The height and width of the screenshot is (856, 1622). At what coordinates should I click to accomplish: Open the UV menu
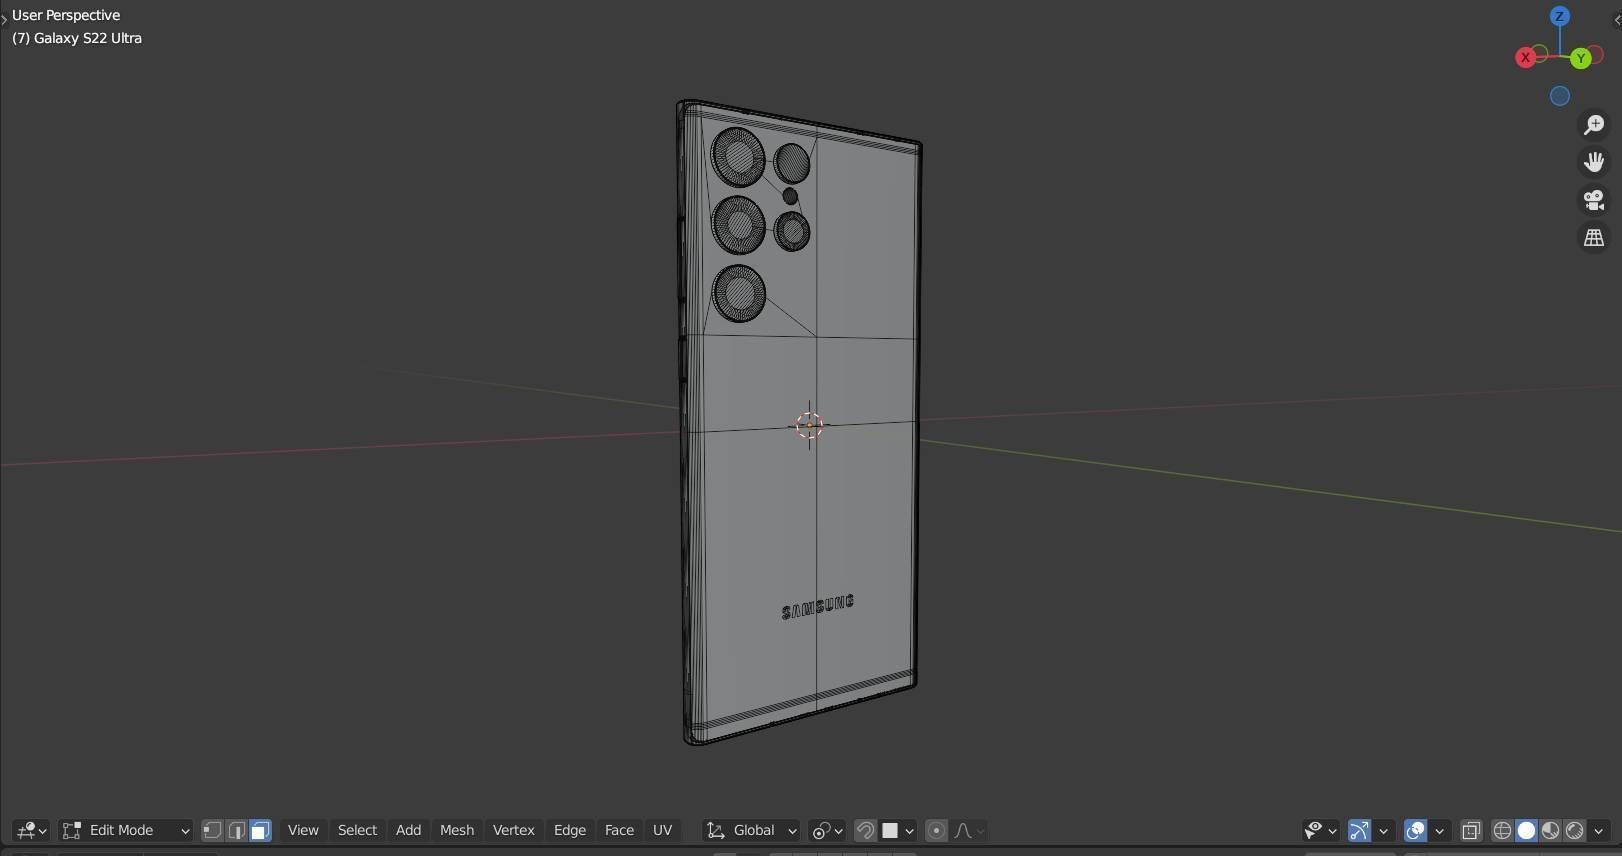[662, 830]
